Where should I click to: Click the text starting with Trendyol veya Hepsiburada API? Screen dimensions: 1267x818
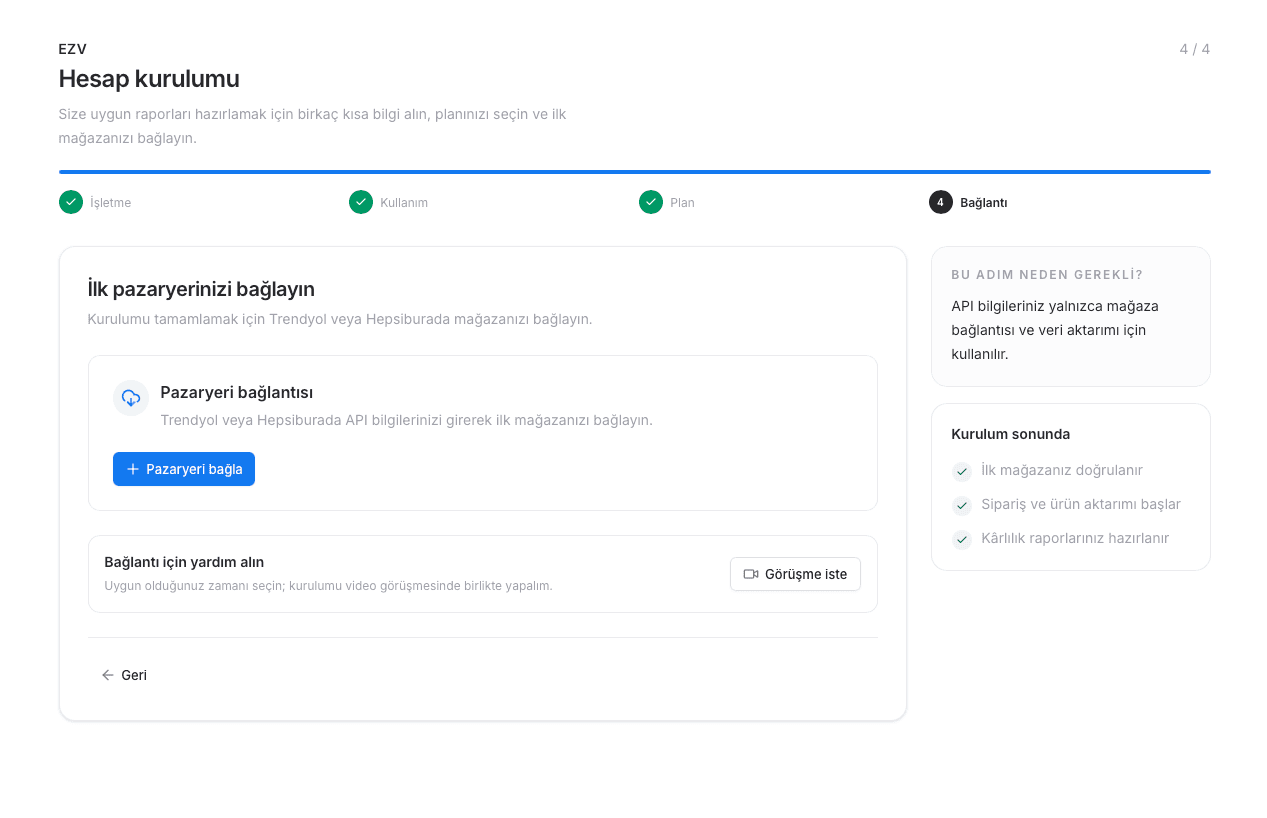[x=407, y=420]
